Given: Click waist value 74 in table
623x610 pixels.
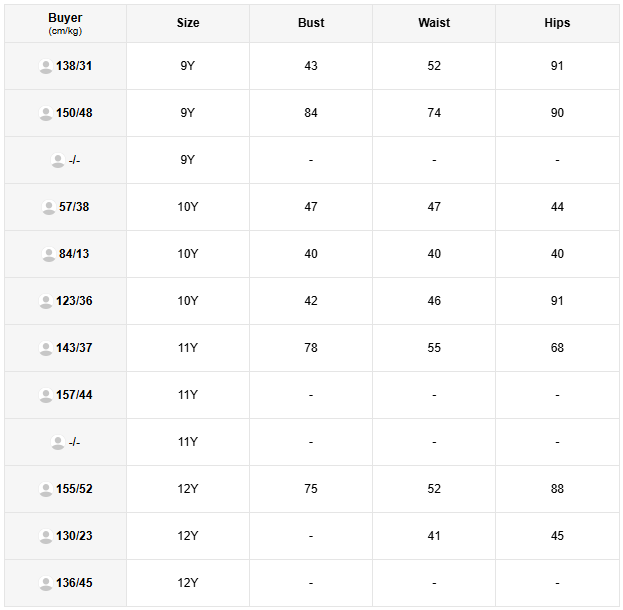Looking at the screenshot, I should [x=434, y=113].
